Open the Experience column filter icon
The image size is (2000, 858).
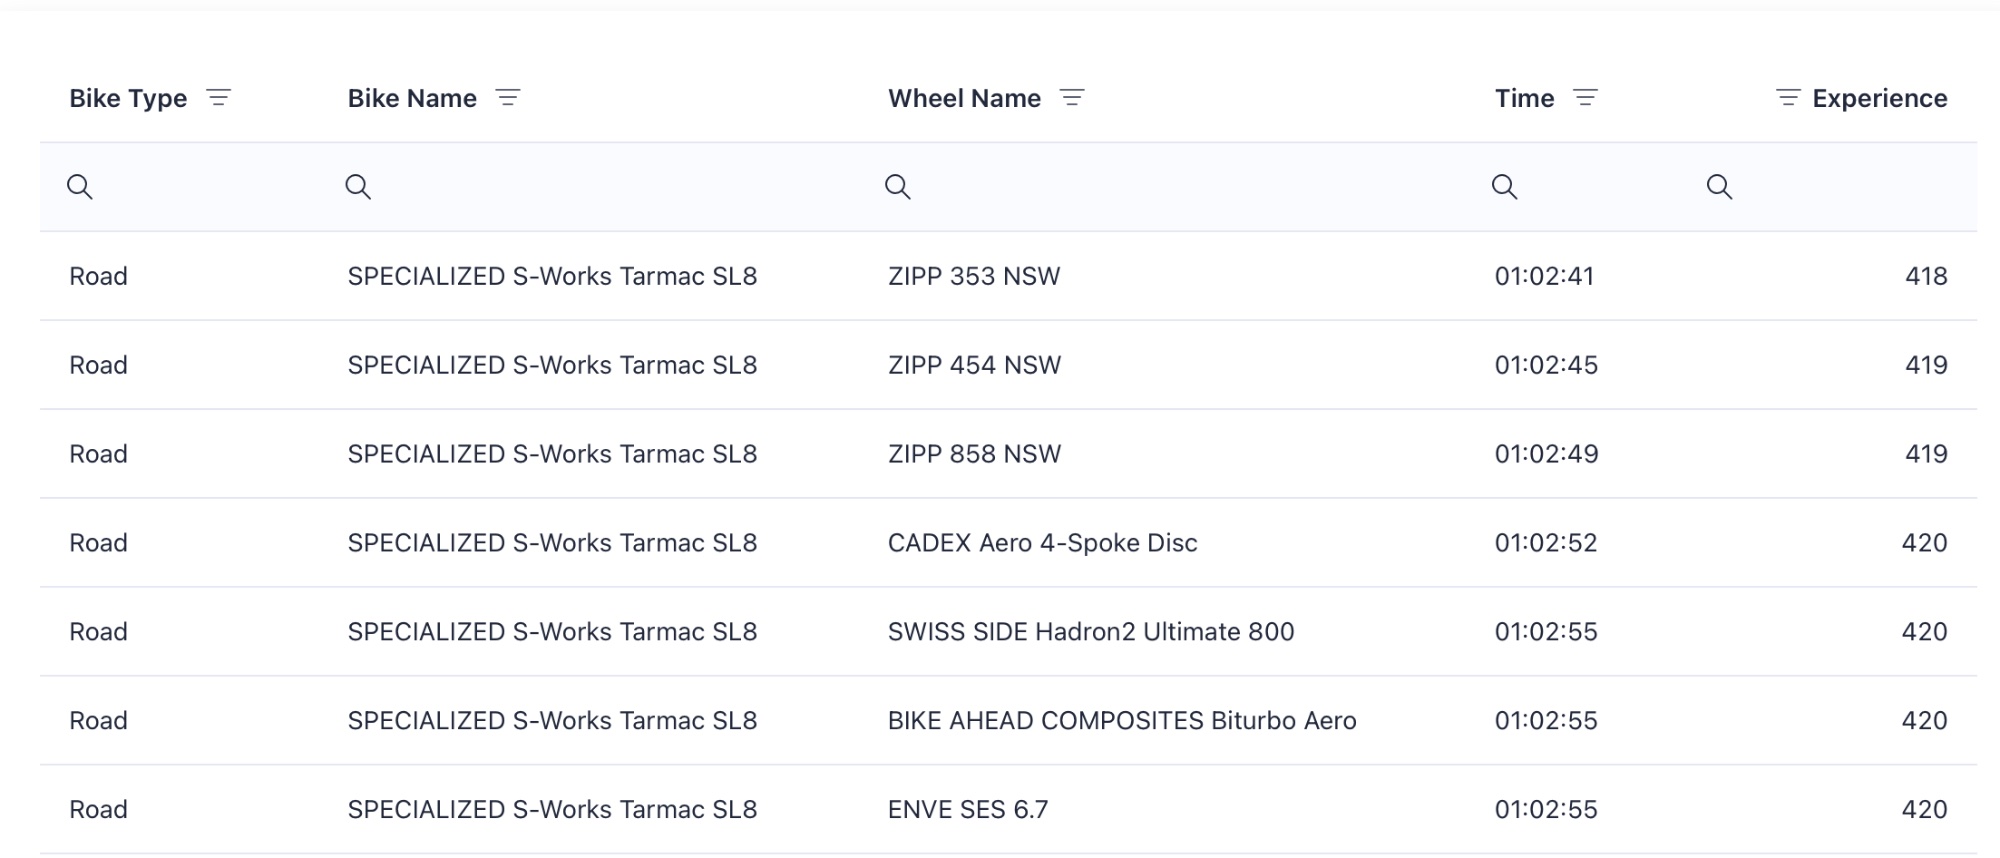click(1788, 98)
